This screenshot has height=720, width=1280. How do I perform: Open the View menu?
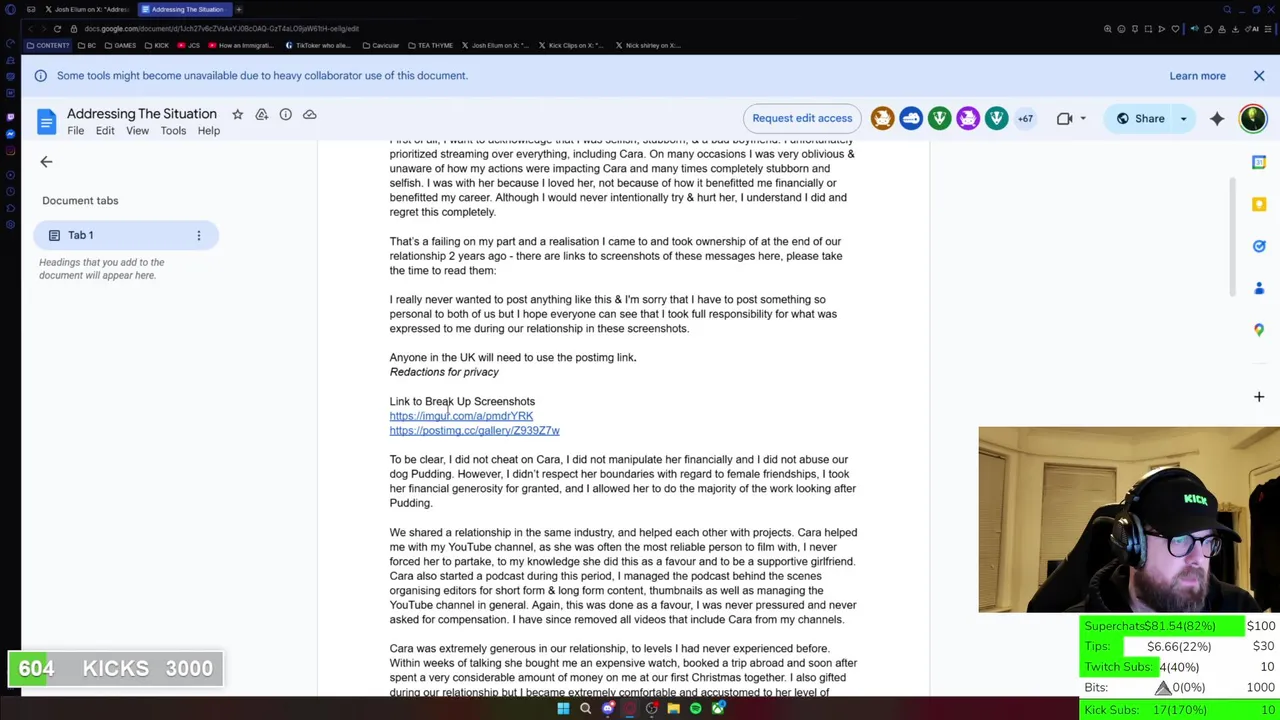coord(137,131)
